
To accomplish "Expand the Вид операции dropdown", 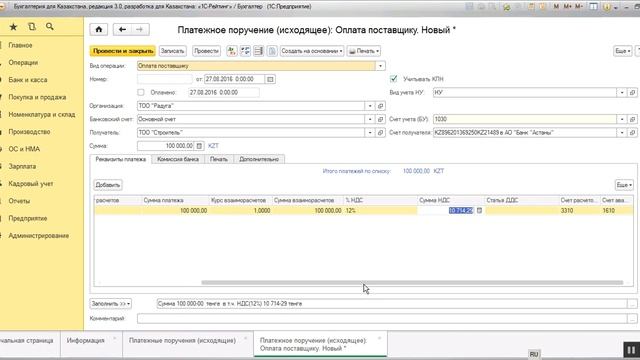I will coord(380,66).
